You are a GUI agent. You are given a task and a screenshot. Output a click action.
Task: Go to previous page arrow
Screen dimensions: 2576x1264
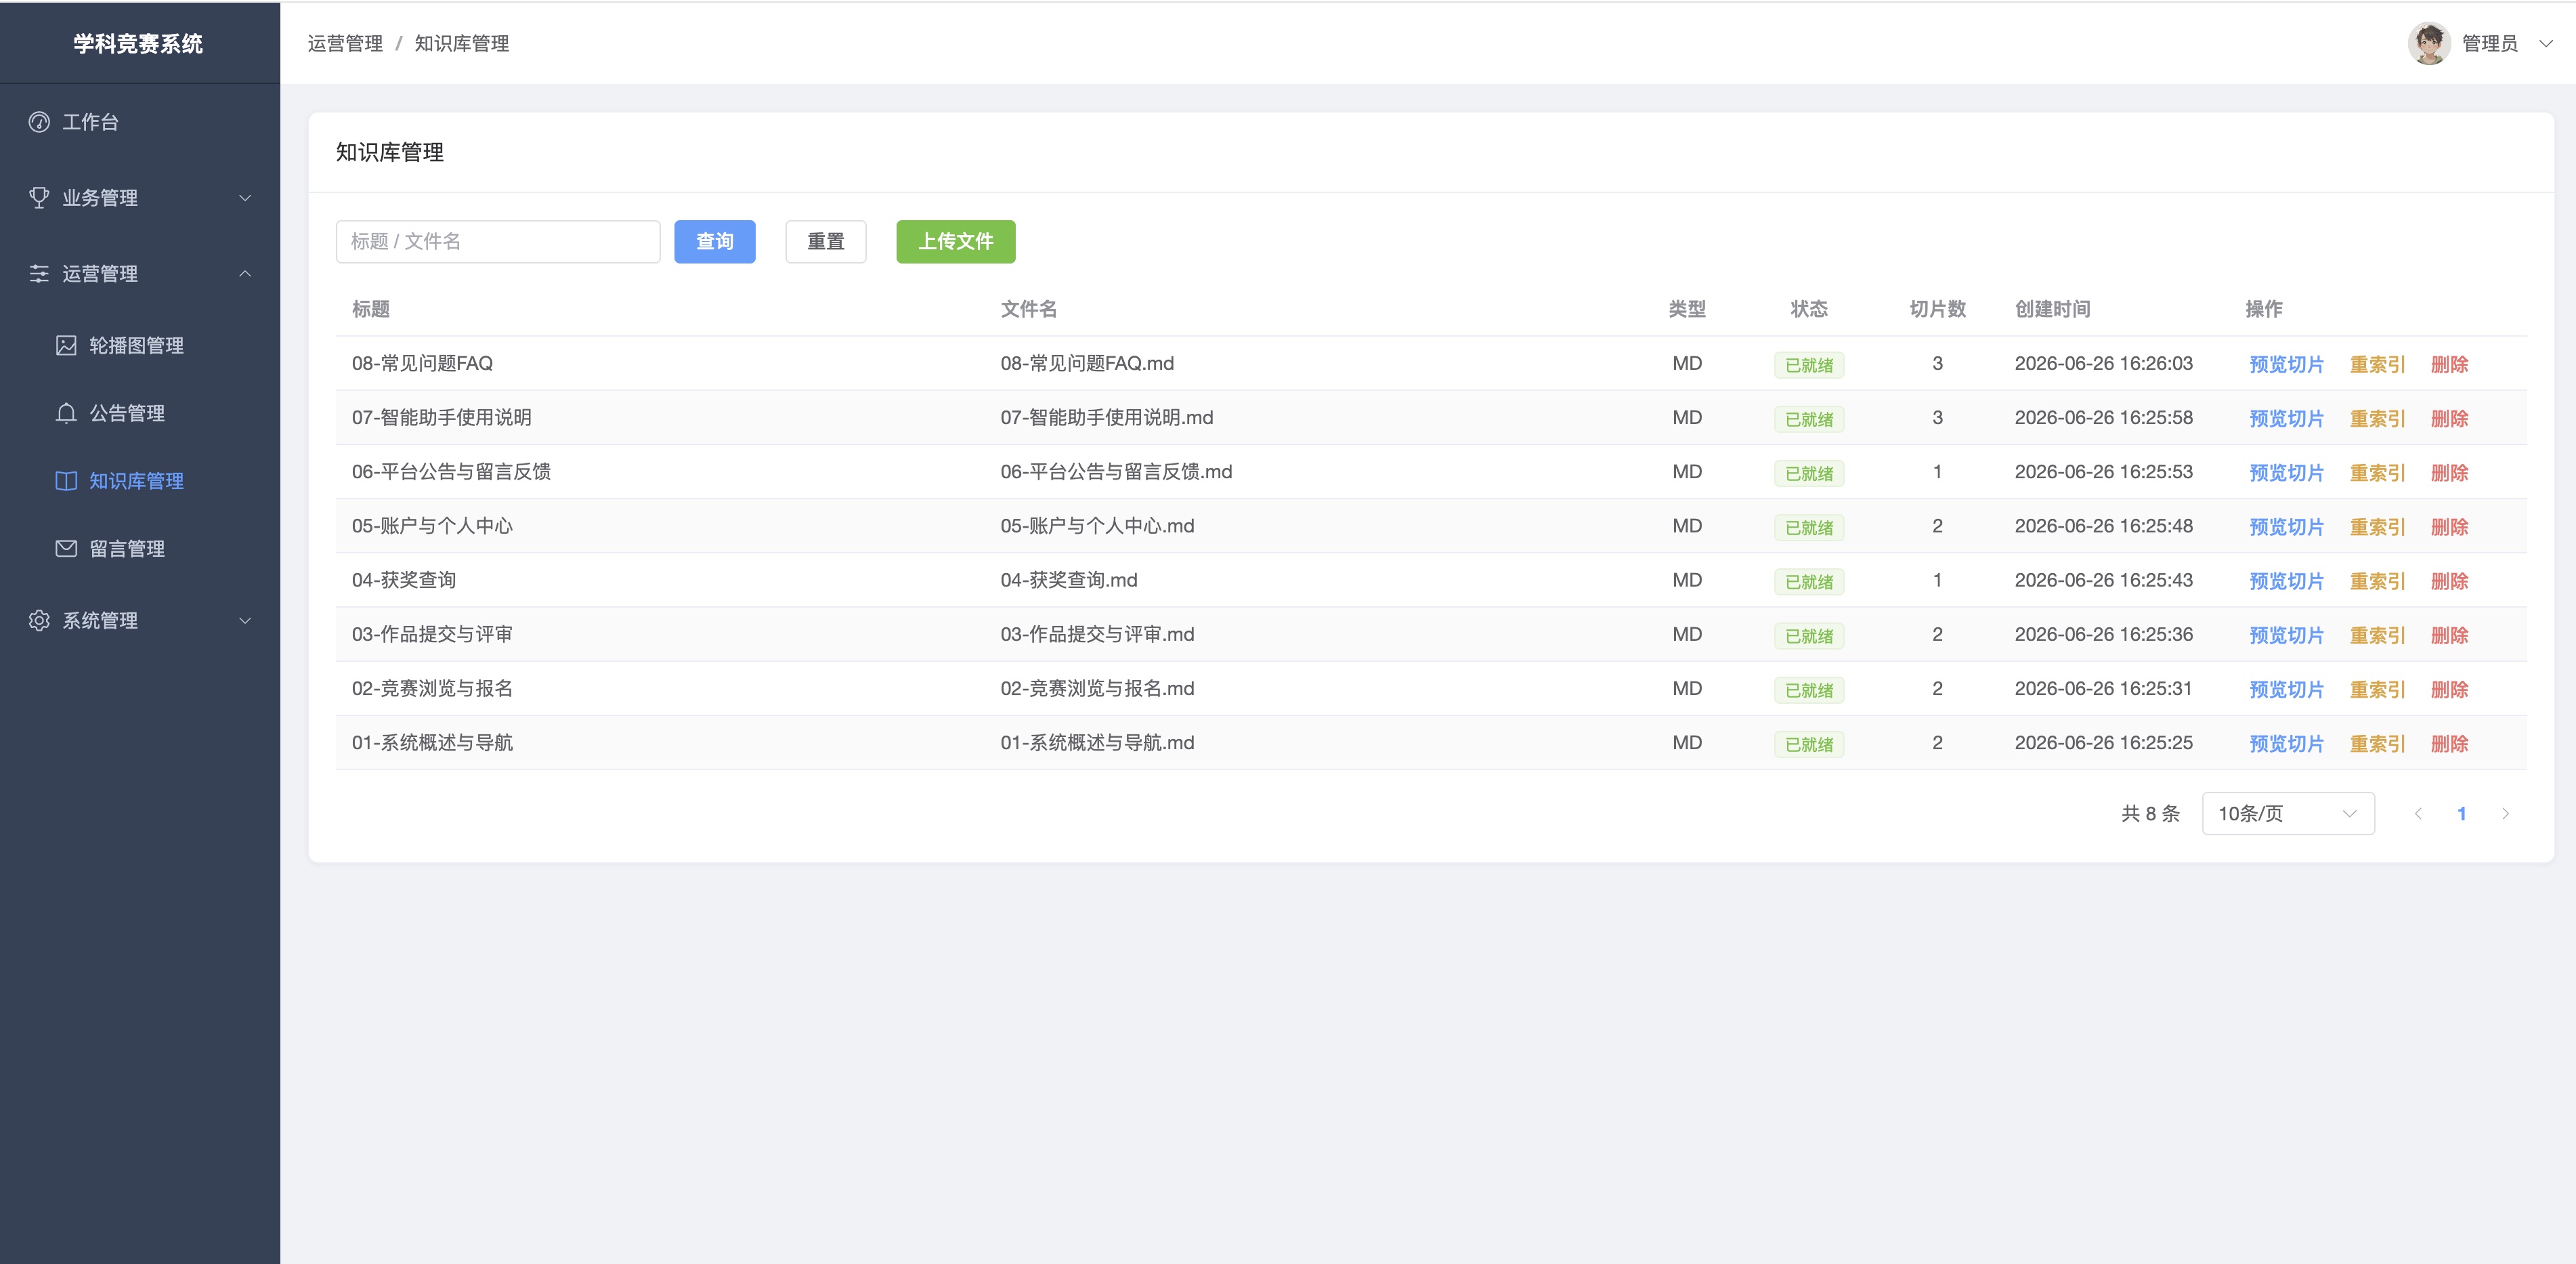click(x=2418, y=814)
